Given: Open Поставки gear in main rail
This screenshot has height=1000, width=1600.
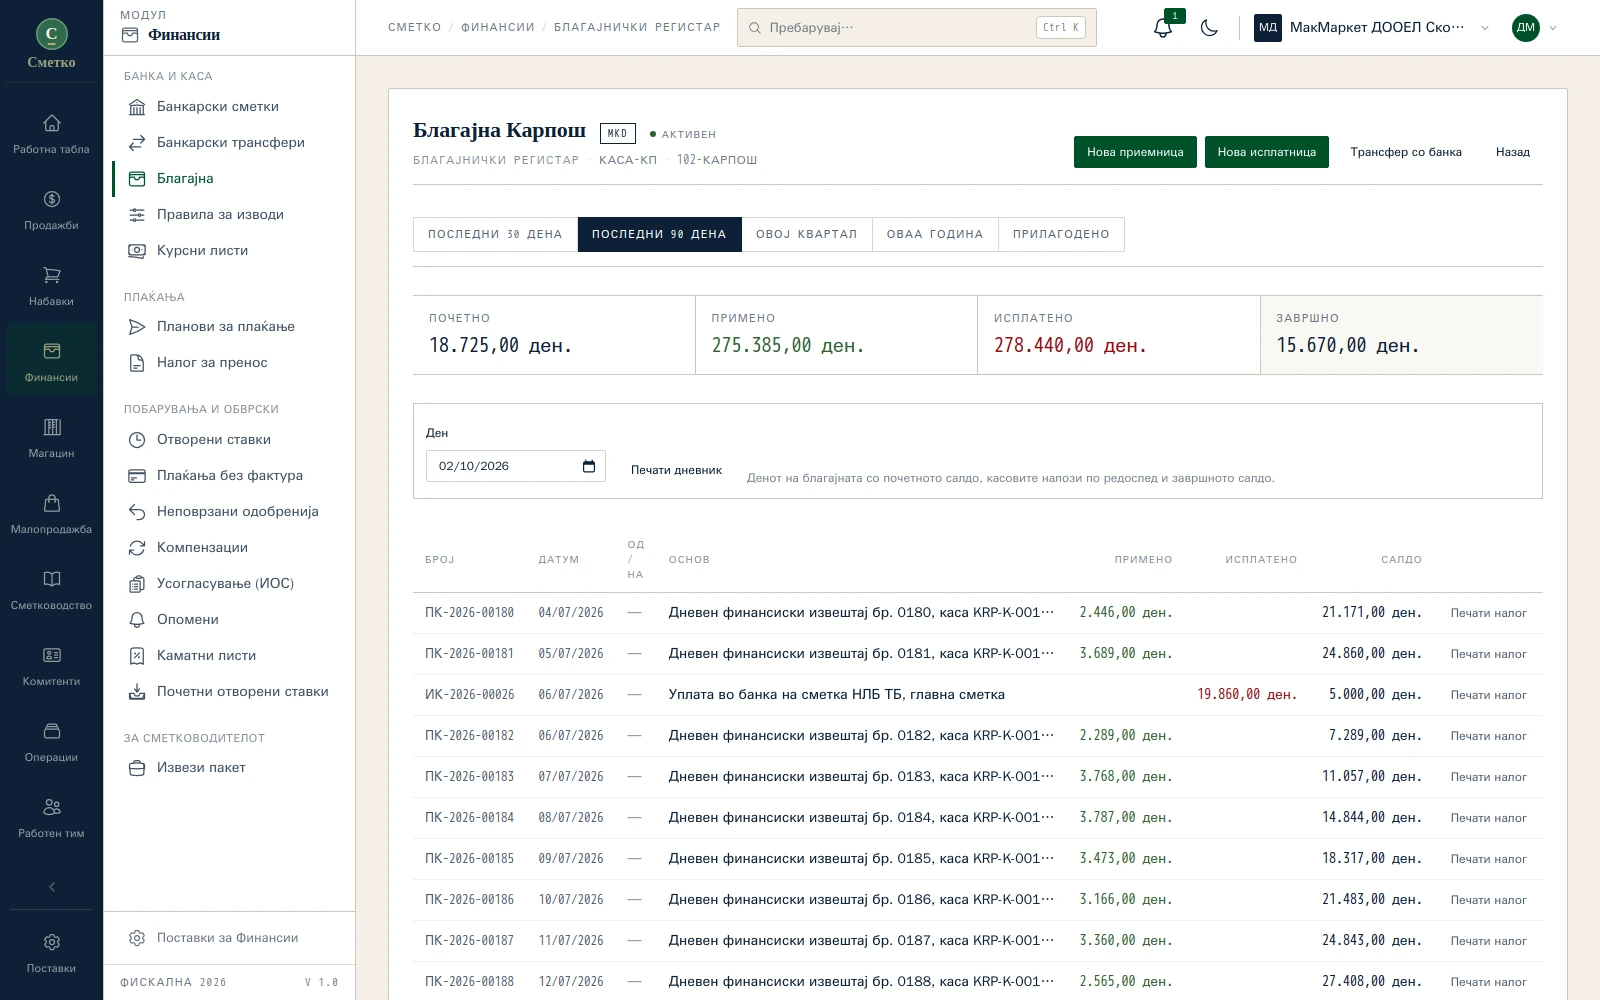Looking at the screenshot, I should coord(51,953).
